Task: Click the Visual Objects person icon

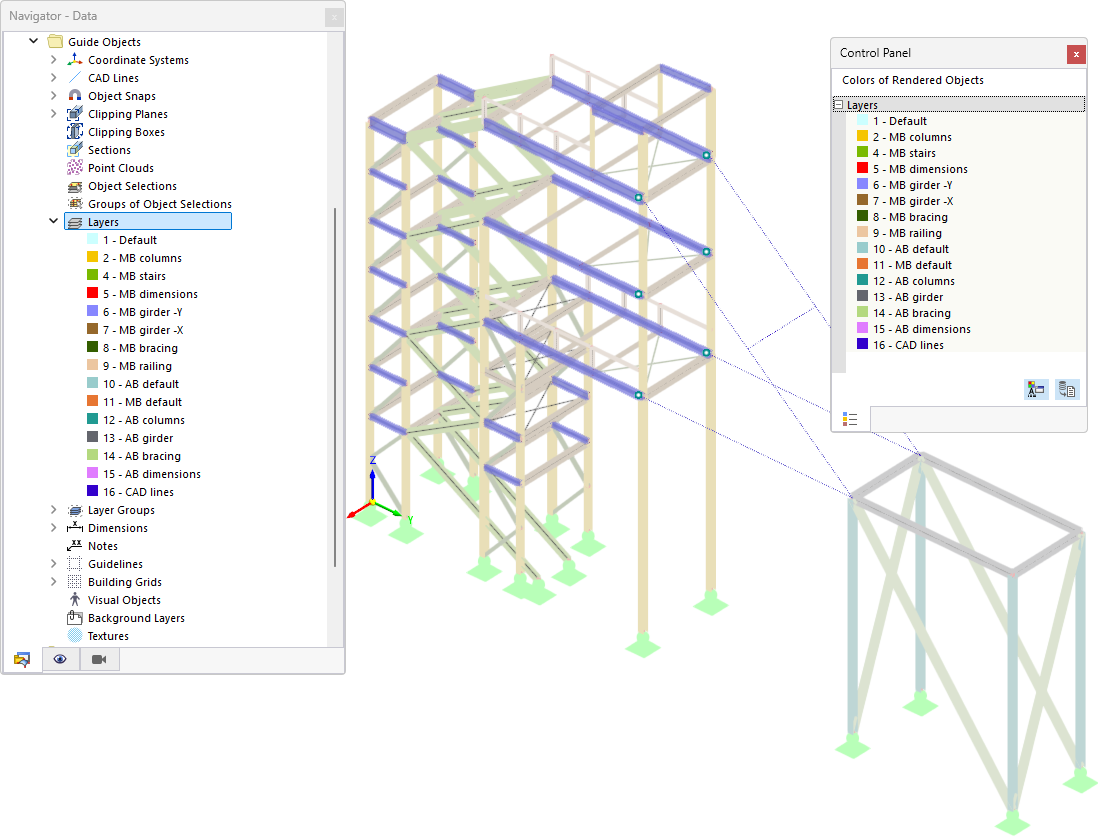Action: 75,600
